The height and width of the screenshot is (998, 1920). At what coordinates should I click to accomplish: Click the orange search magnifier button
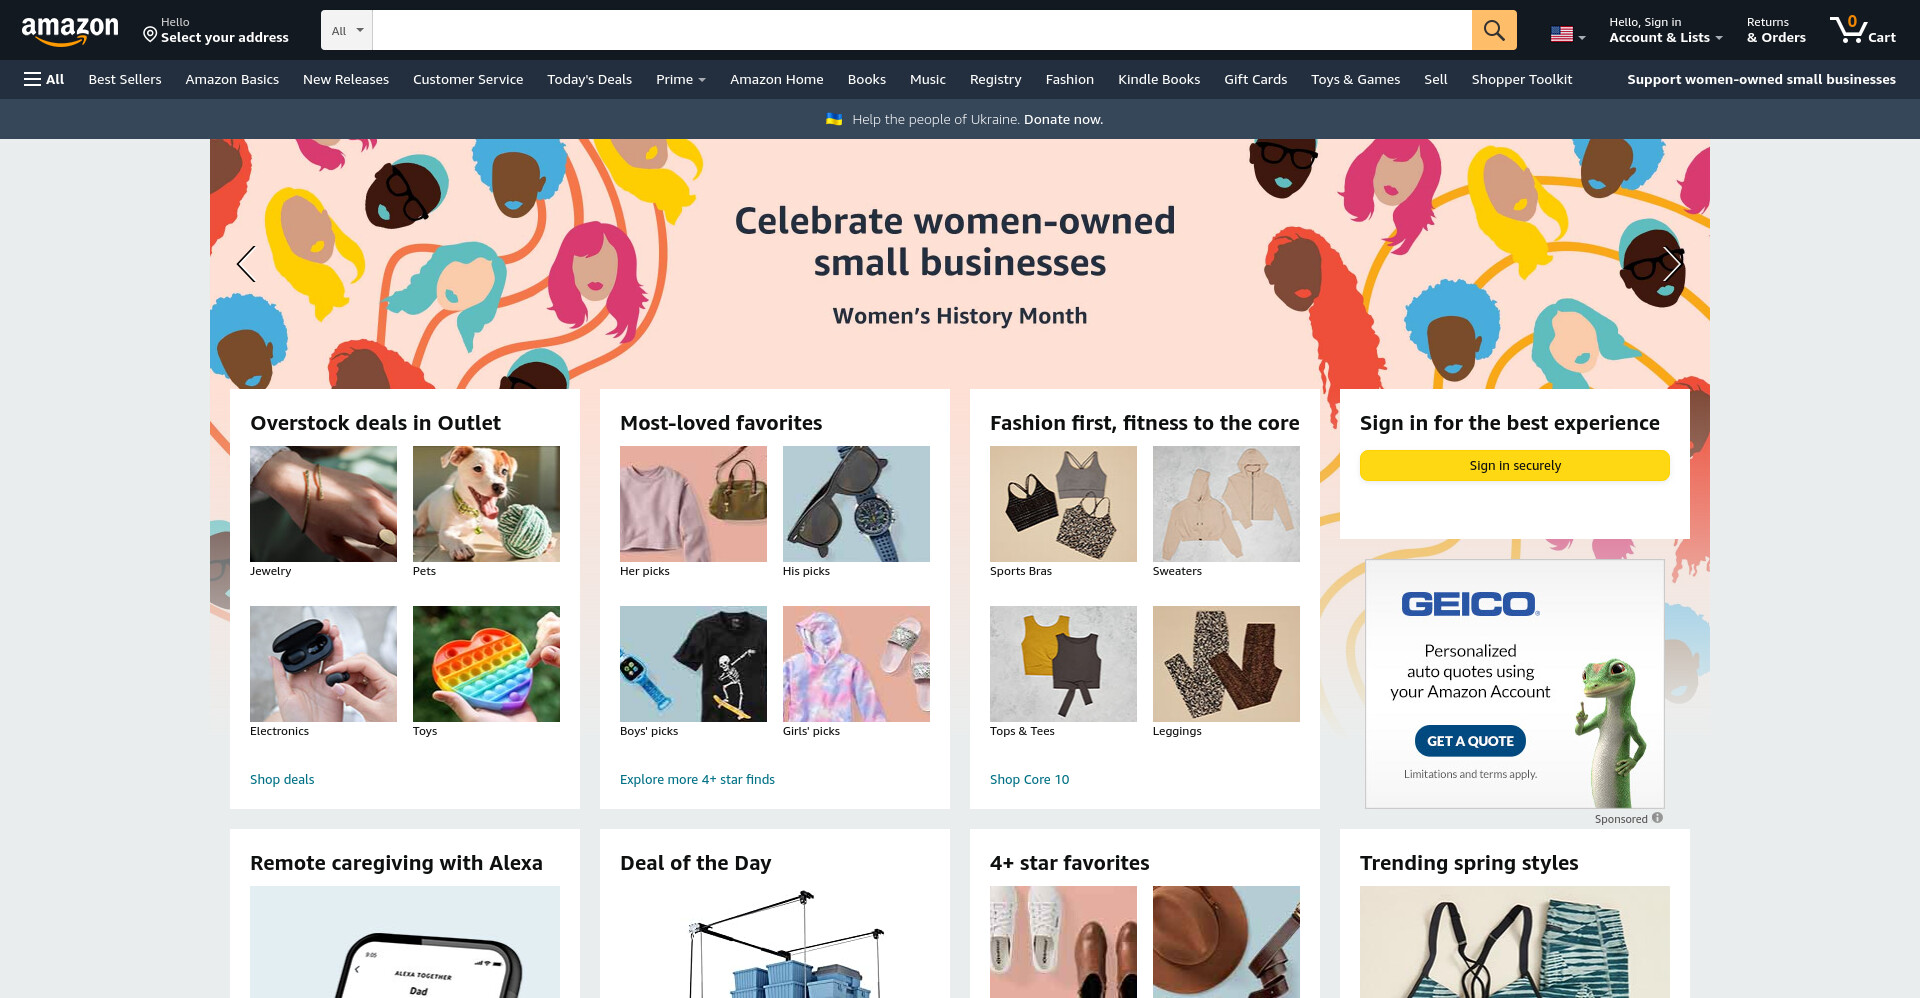coord(1494,30)
